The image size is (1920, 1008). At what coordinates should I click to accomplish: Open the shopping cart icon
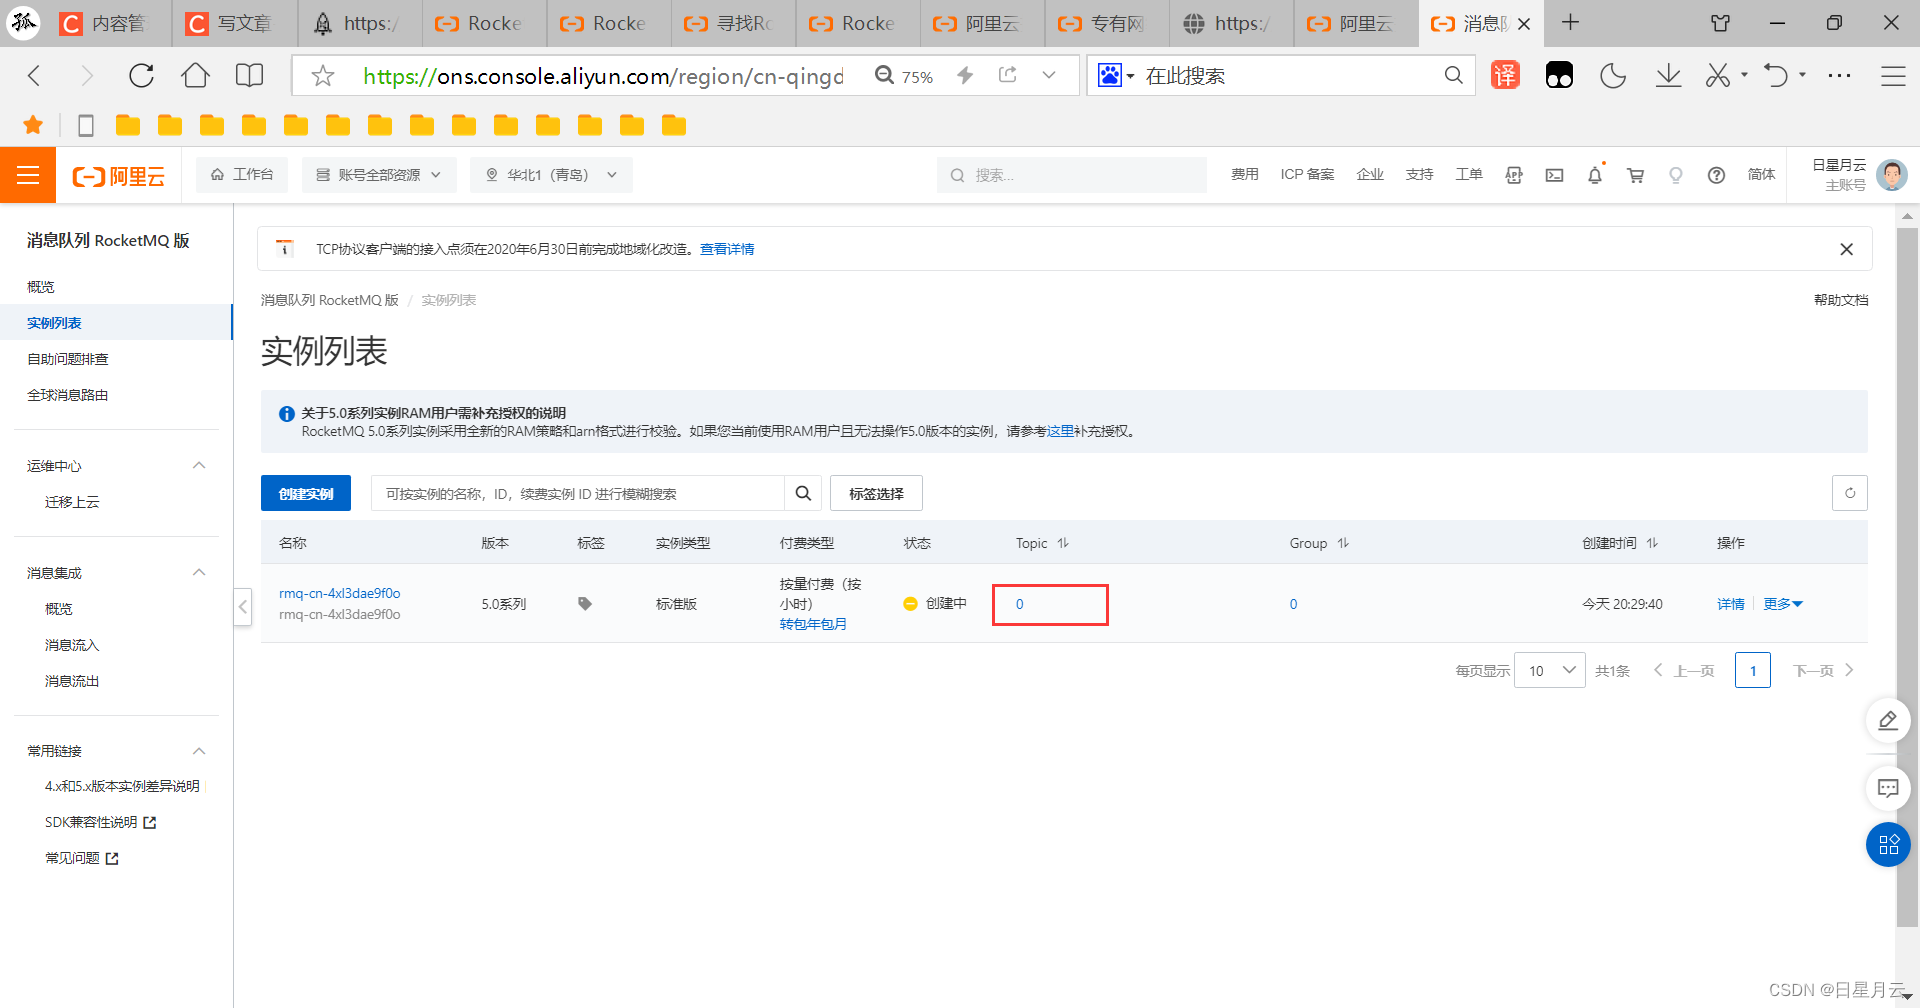(1636, 175)
